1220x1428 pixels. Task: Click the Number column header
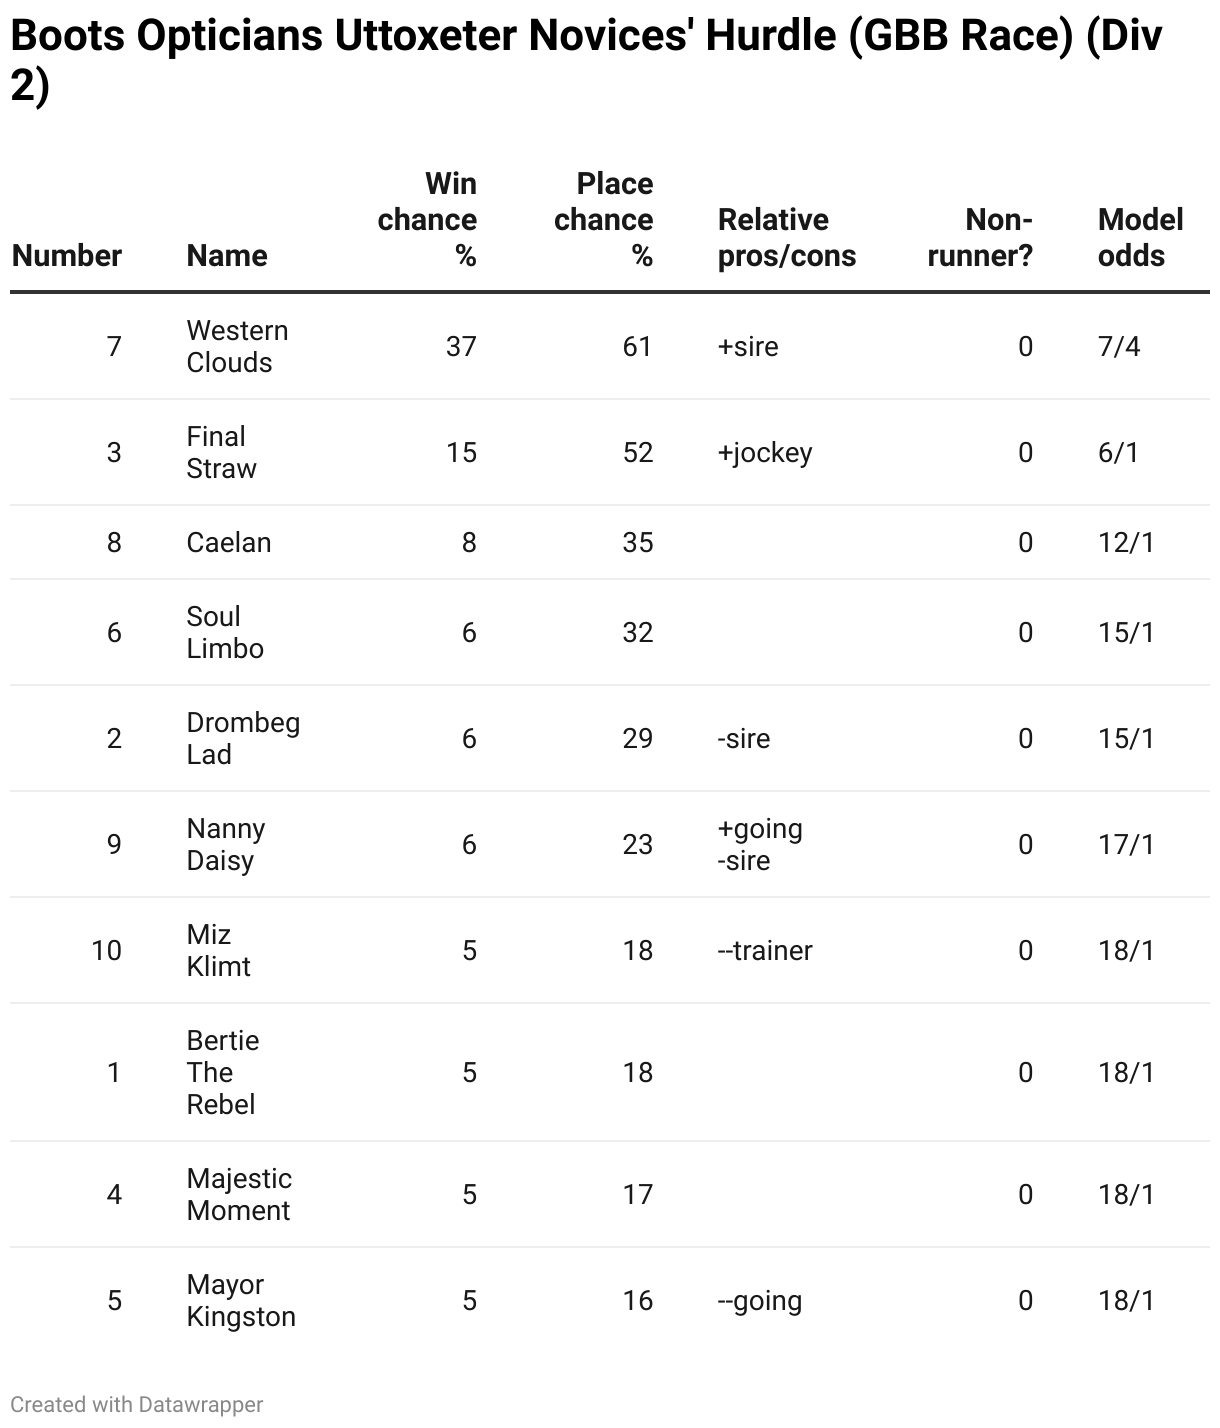click(x=67, y=256)
